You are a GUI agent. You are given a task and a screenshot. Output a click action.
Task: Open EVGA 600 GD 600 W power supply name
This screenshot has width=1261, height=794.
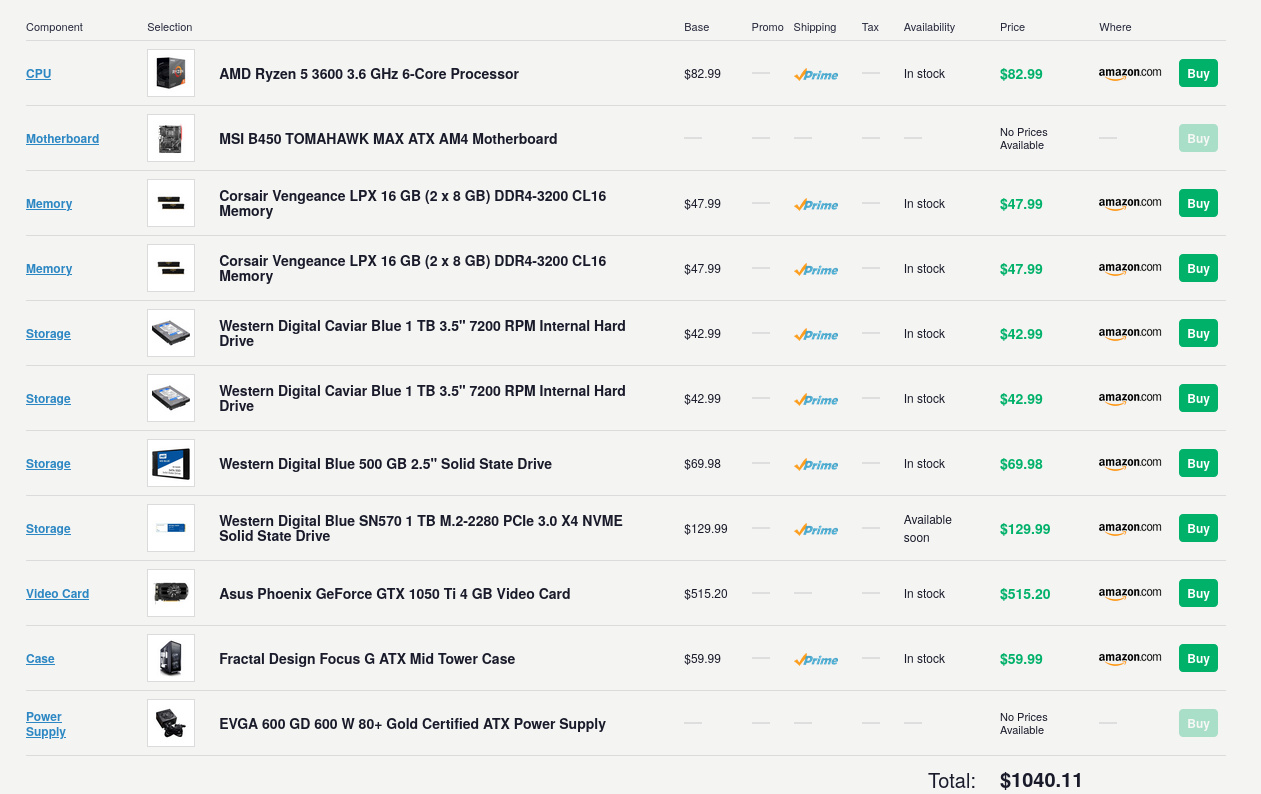click(x=412, y=724)
